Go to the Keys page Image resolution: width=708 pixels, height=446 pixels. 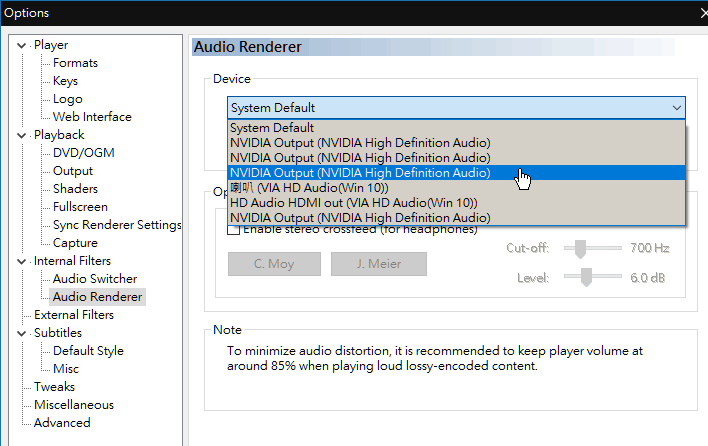65,81
